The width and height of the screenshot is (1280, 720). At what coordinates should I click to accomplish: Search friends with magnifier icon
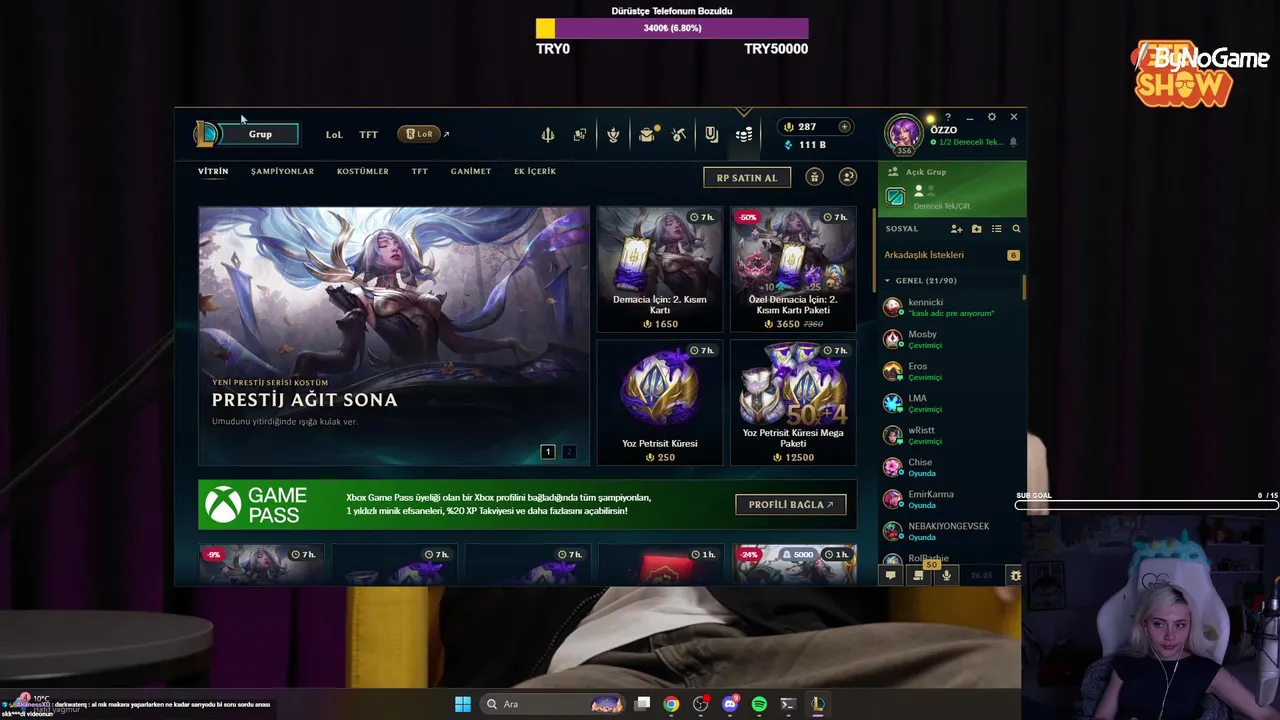tap(1016, 229)
